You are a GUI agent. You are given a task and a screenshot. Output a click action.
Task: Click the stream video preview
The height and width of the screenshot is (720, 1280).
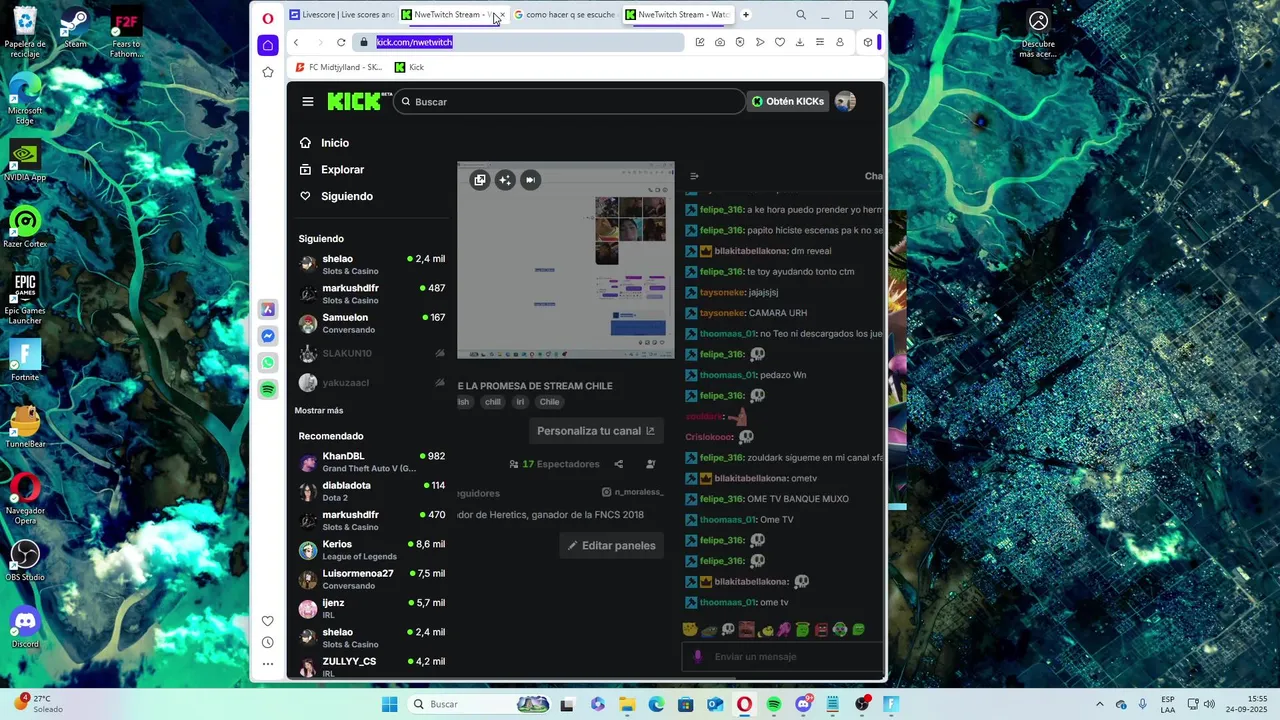[566, 260]
